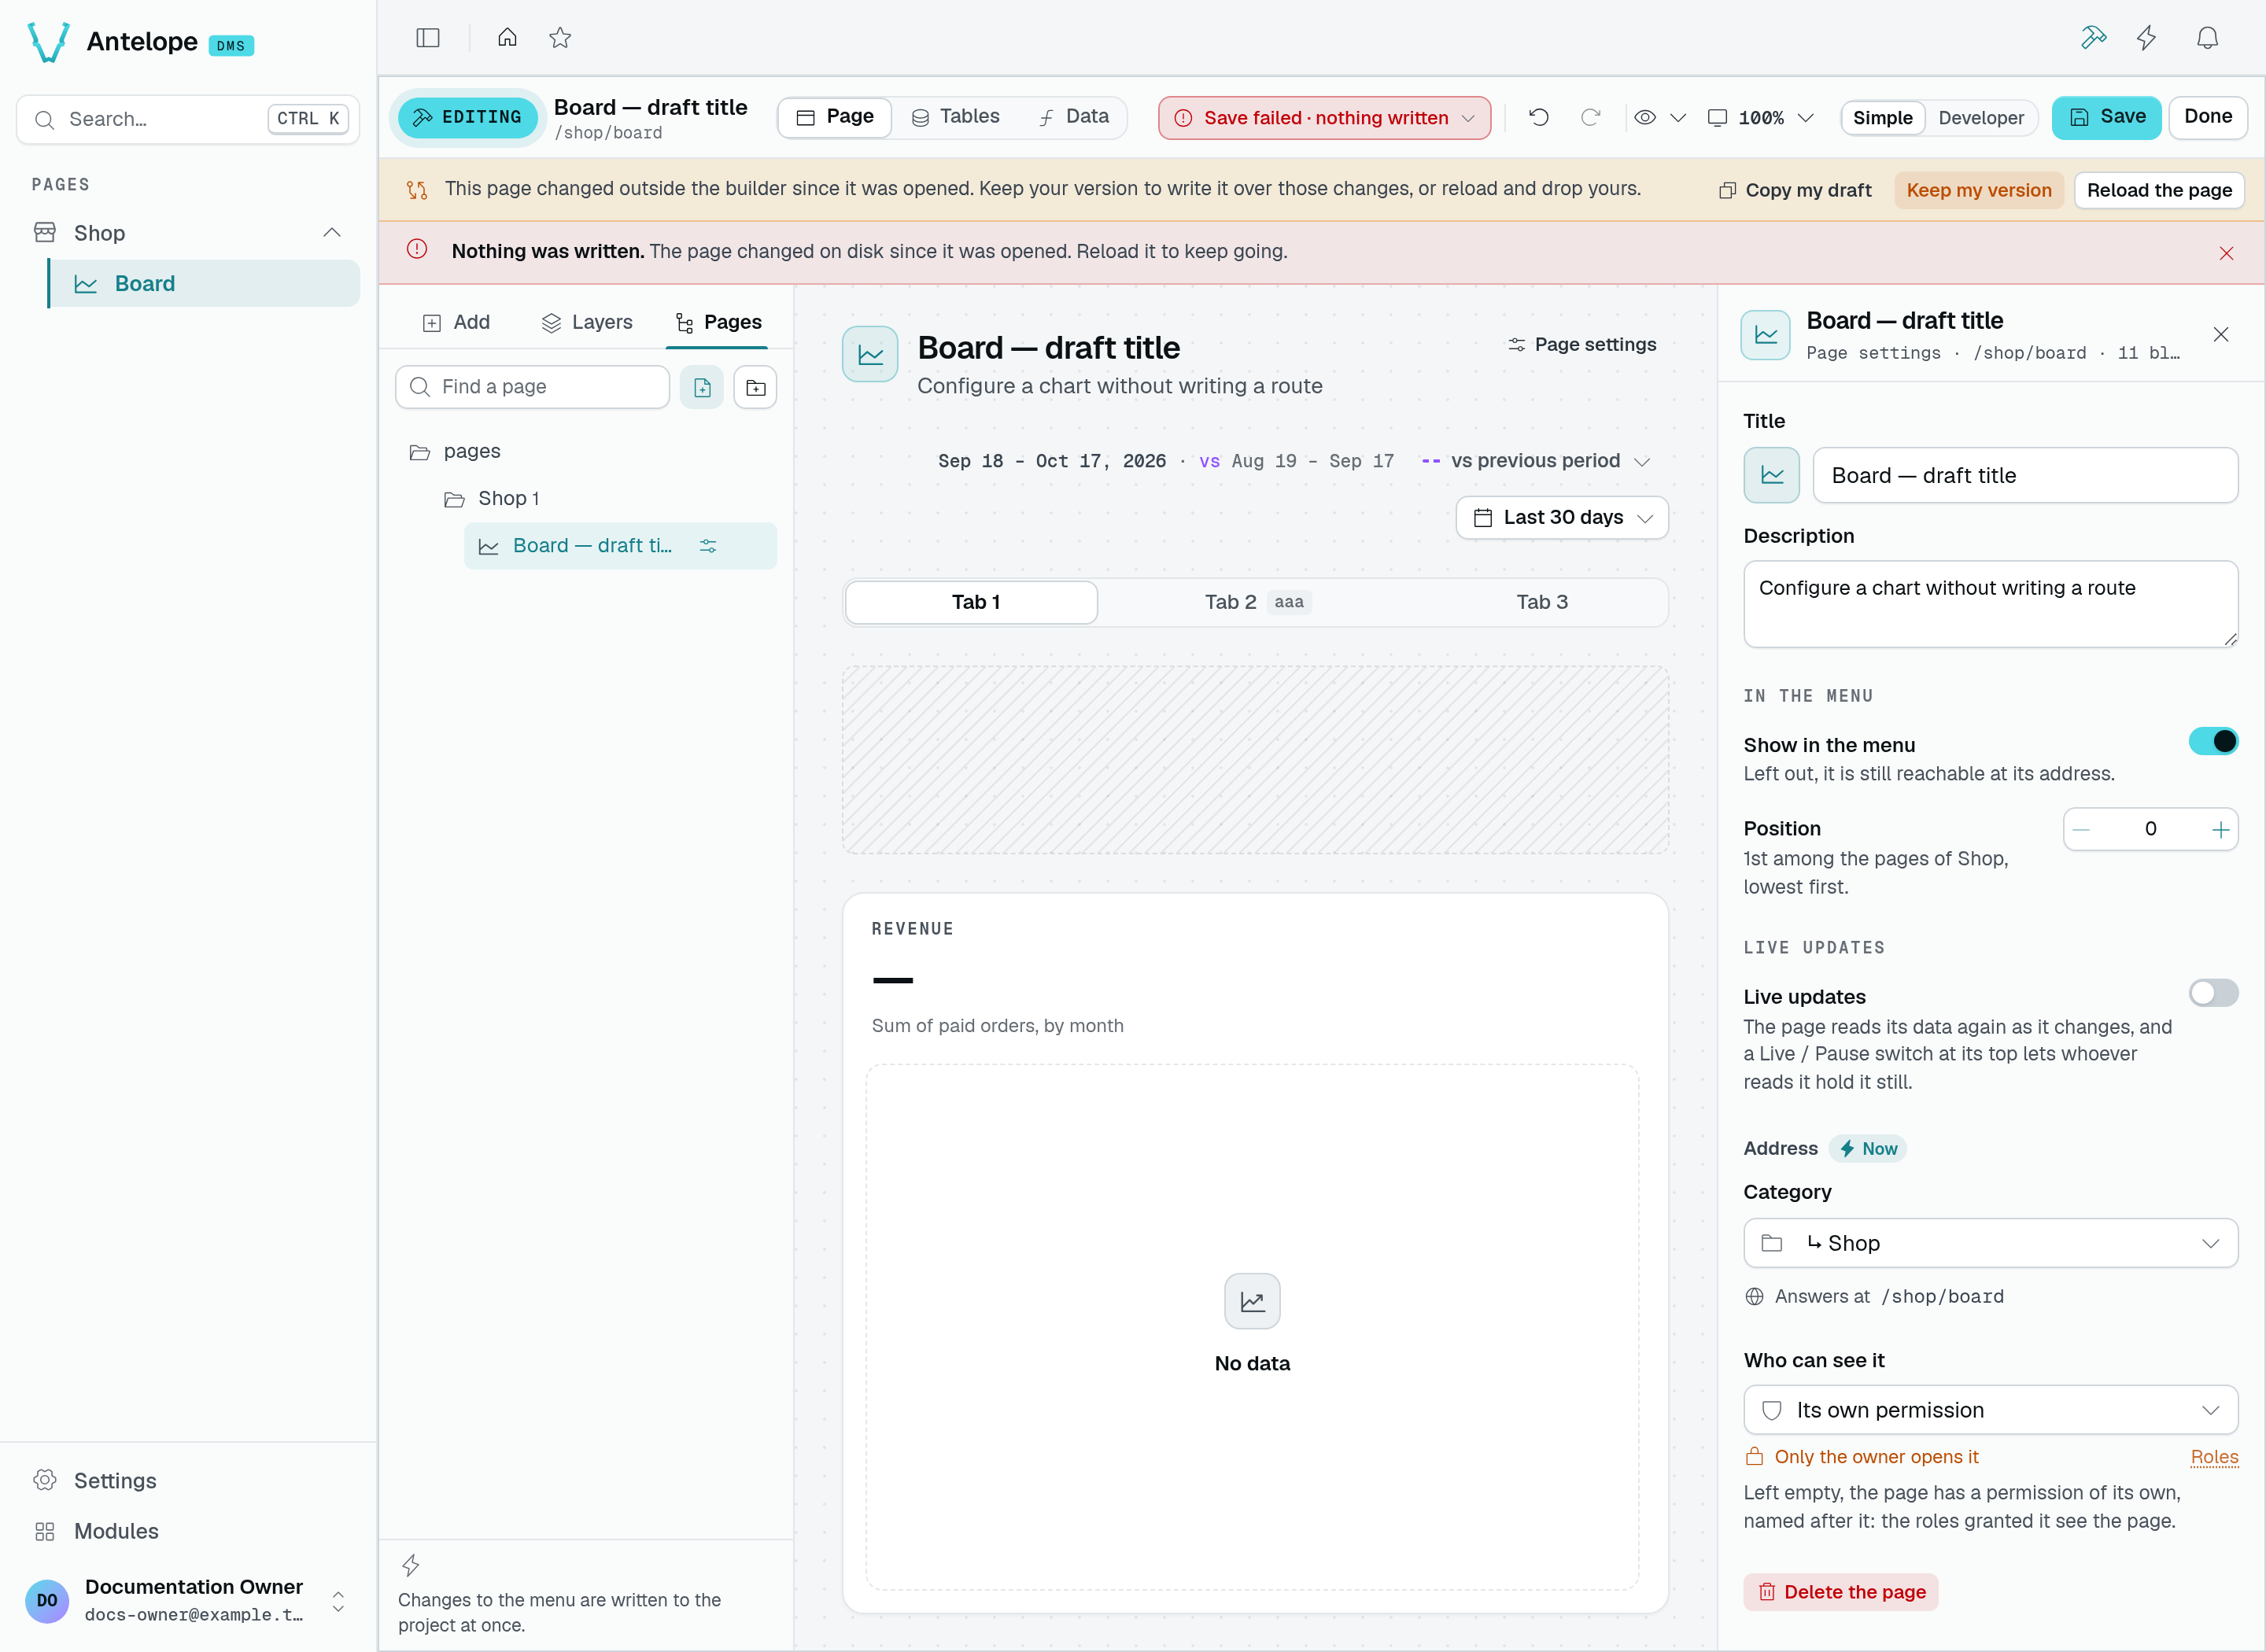This screenshot has width=2266, height=1652.
Task: Click the Antelope logo
Action: (48, 42)
